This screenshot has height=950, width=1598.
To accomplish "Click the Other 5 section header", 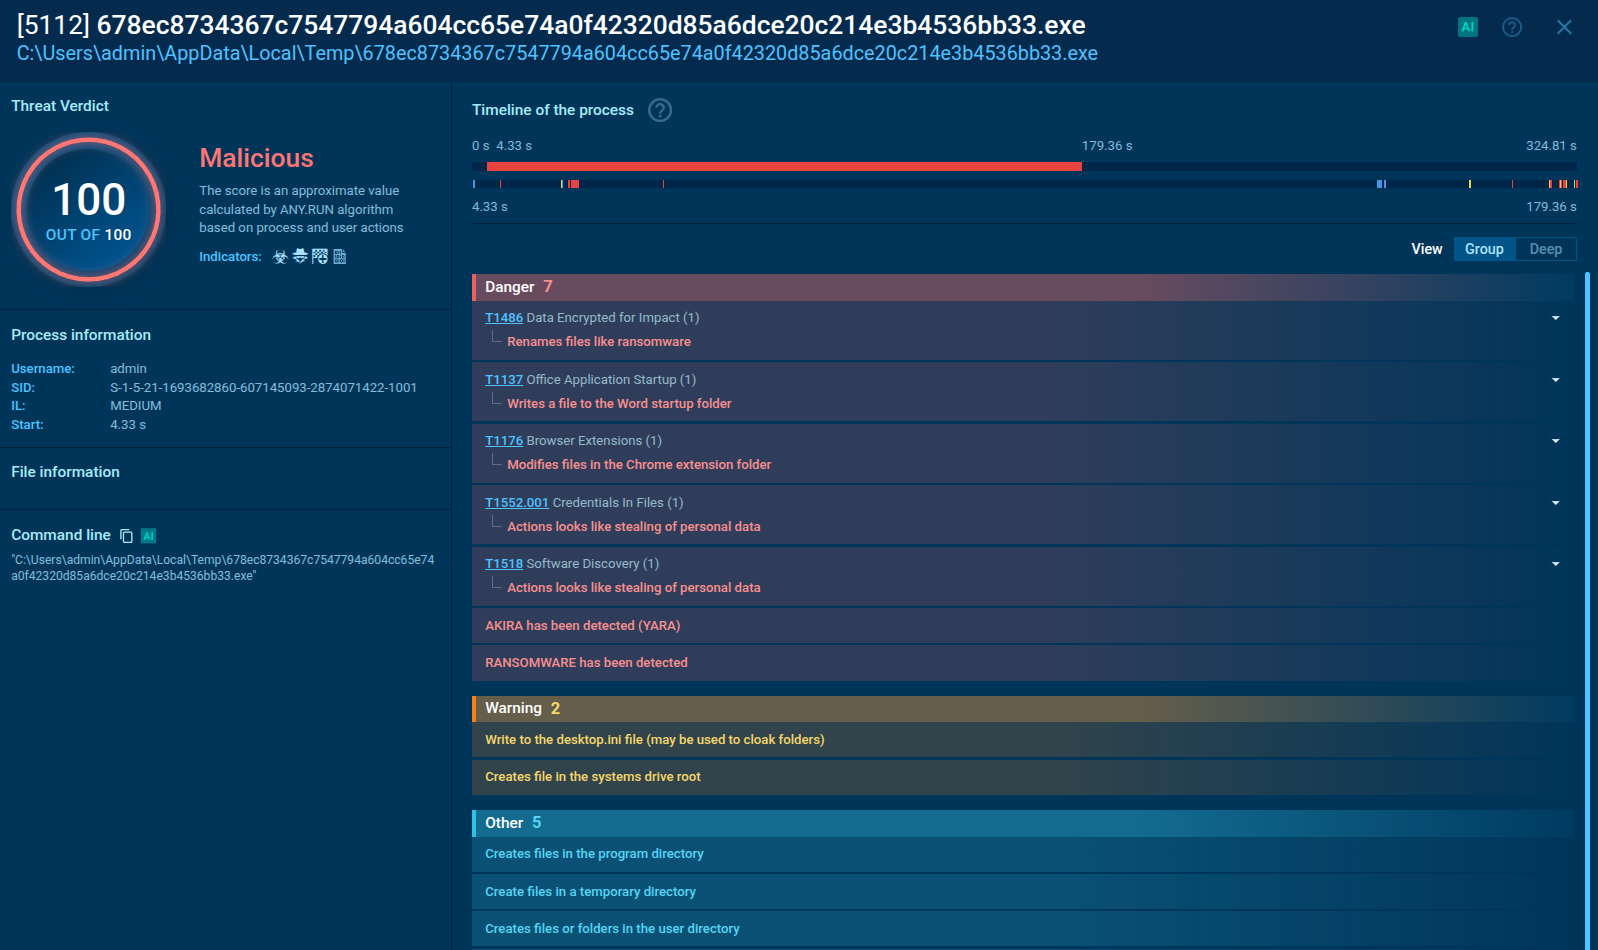I will [x=1023, y=823].
